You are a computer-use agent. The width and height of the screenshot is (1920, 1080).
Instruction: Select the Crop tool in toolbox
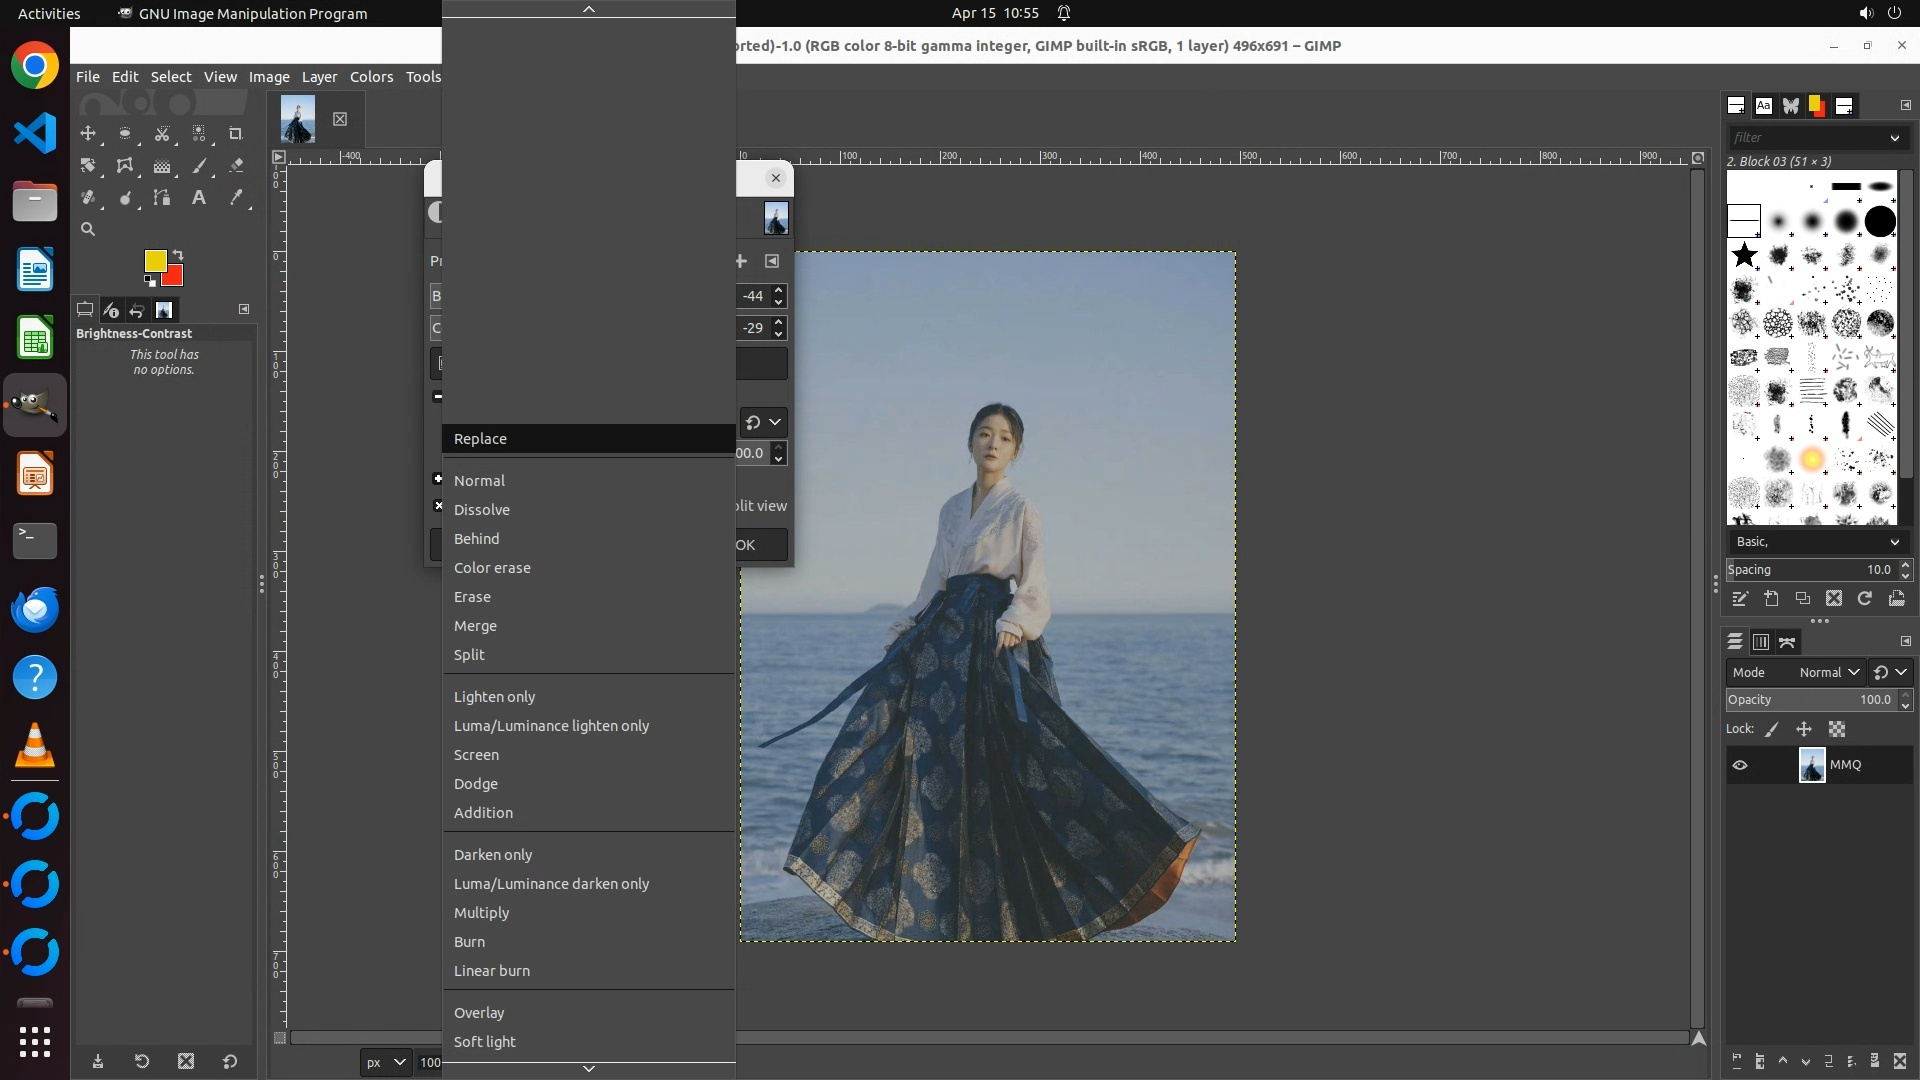point(236,134)
